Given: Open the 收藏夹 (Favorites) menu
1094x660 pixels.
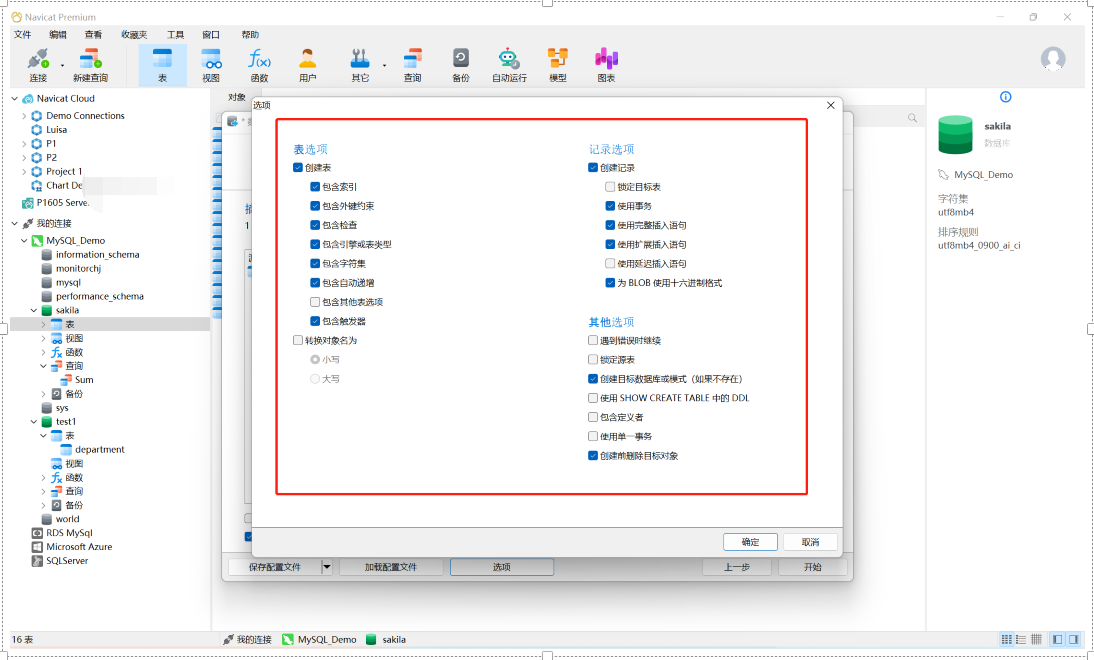Looking at the screenshot, I should (x=134, y=34).
